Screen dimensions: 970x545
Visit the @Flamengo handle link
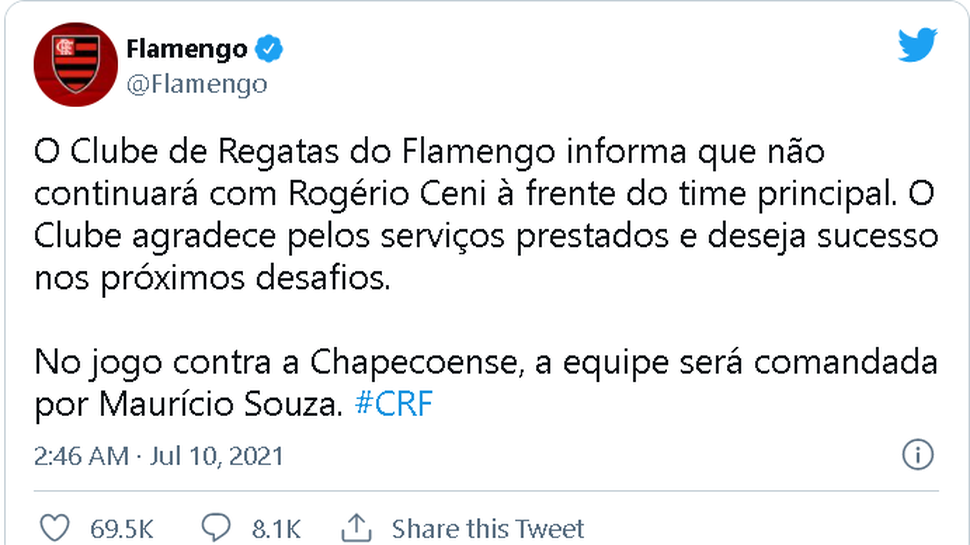197,84
